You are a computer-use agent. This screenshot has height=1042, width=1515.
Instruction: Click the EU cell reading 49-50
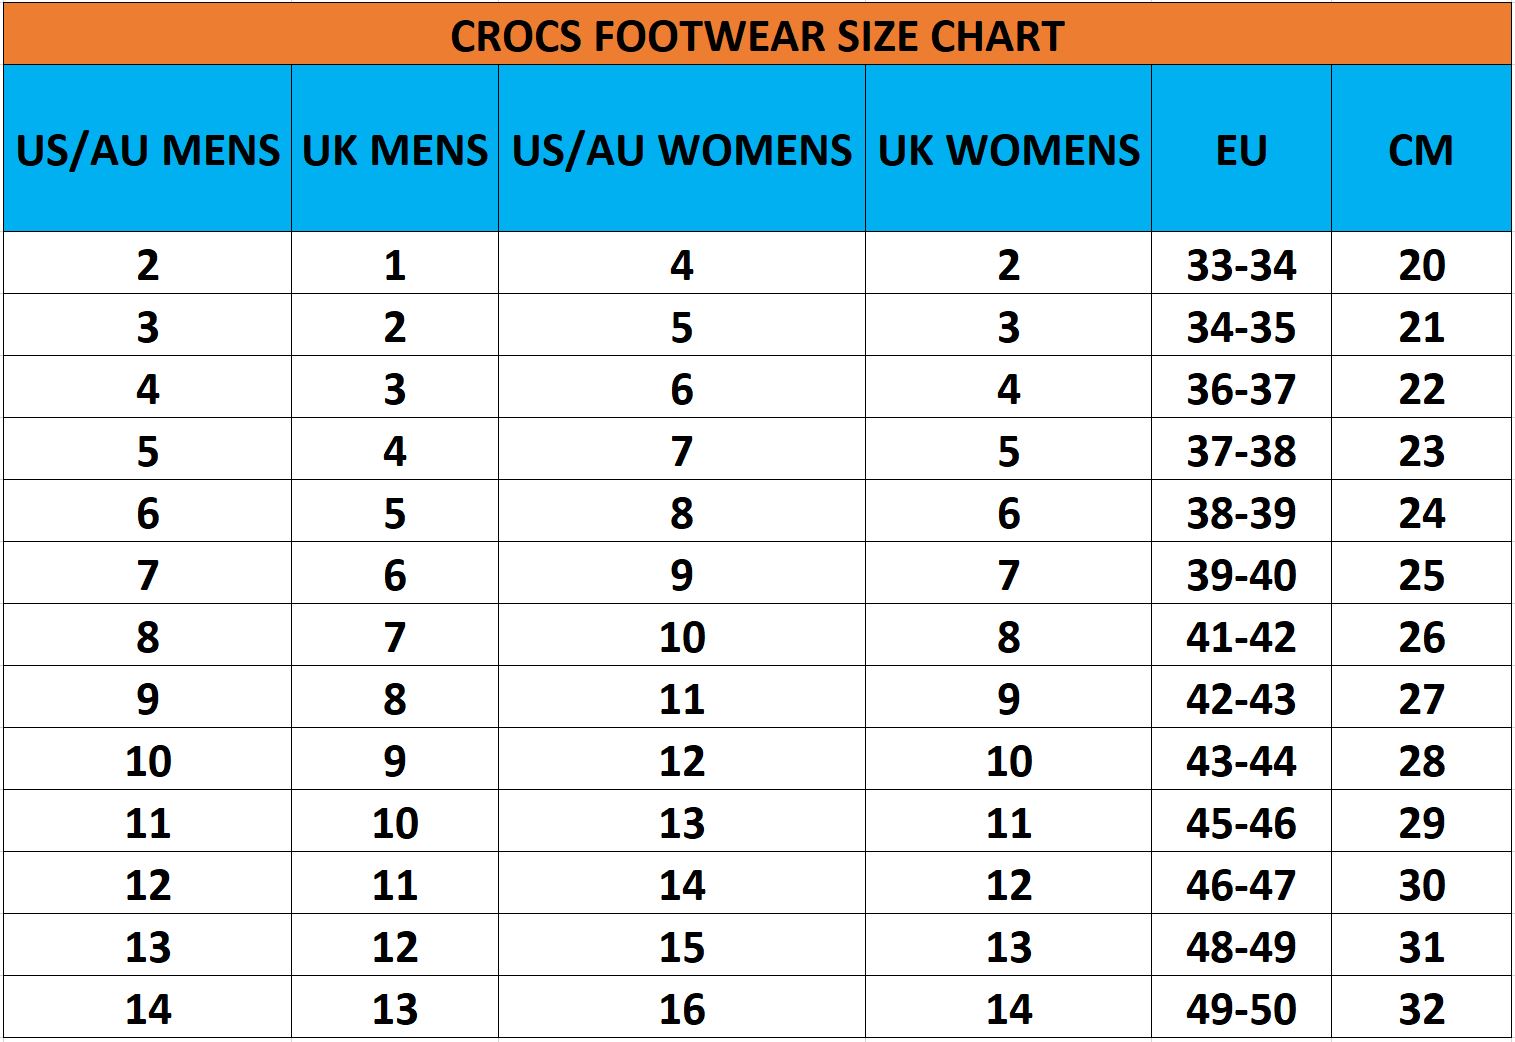click(1241, 1008)
